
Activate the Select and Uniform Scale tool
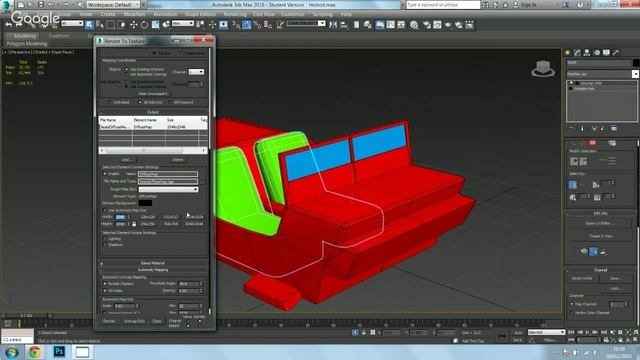click(155, 25)
